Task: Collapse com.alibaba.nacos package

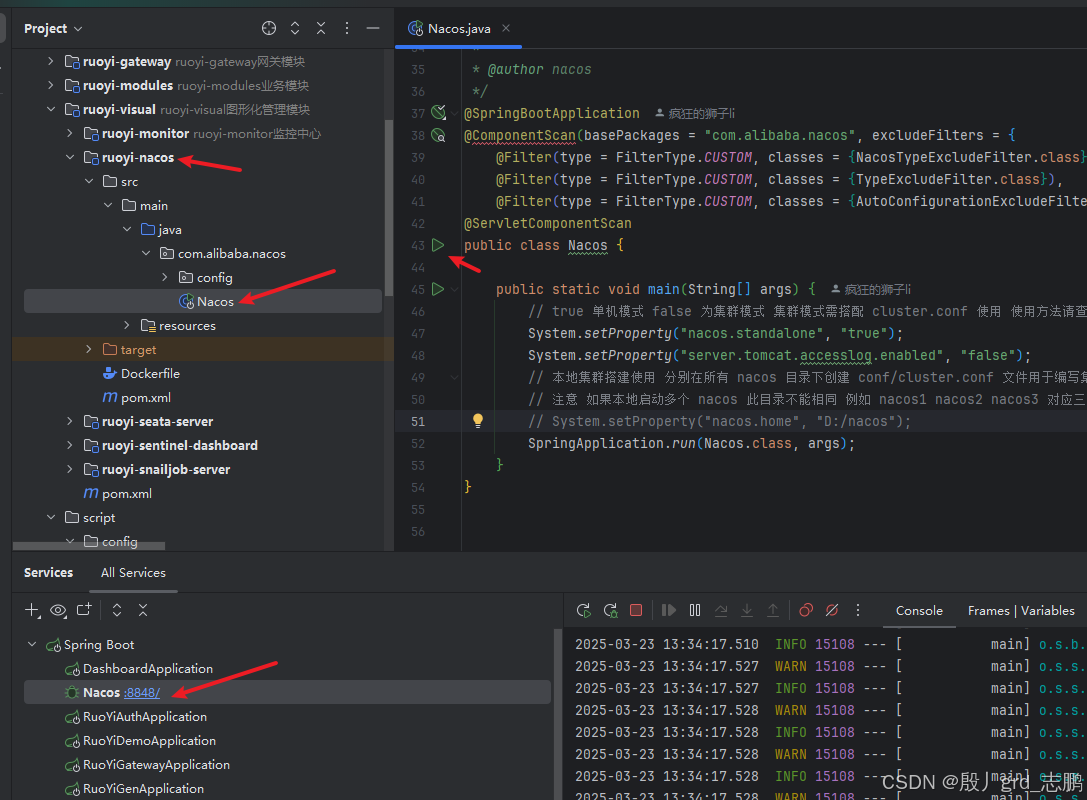Action: pos(146,253)
